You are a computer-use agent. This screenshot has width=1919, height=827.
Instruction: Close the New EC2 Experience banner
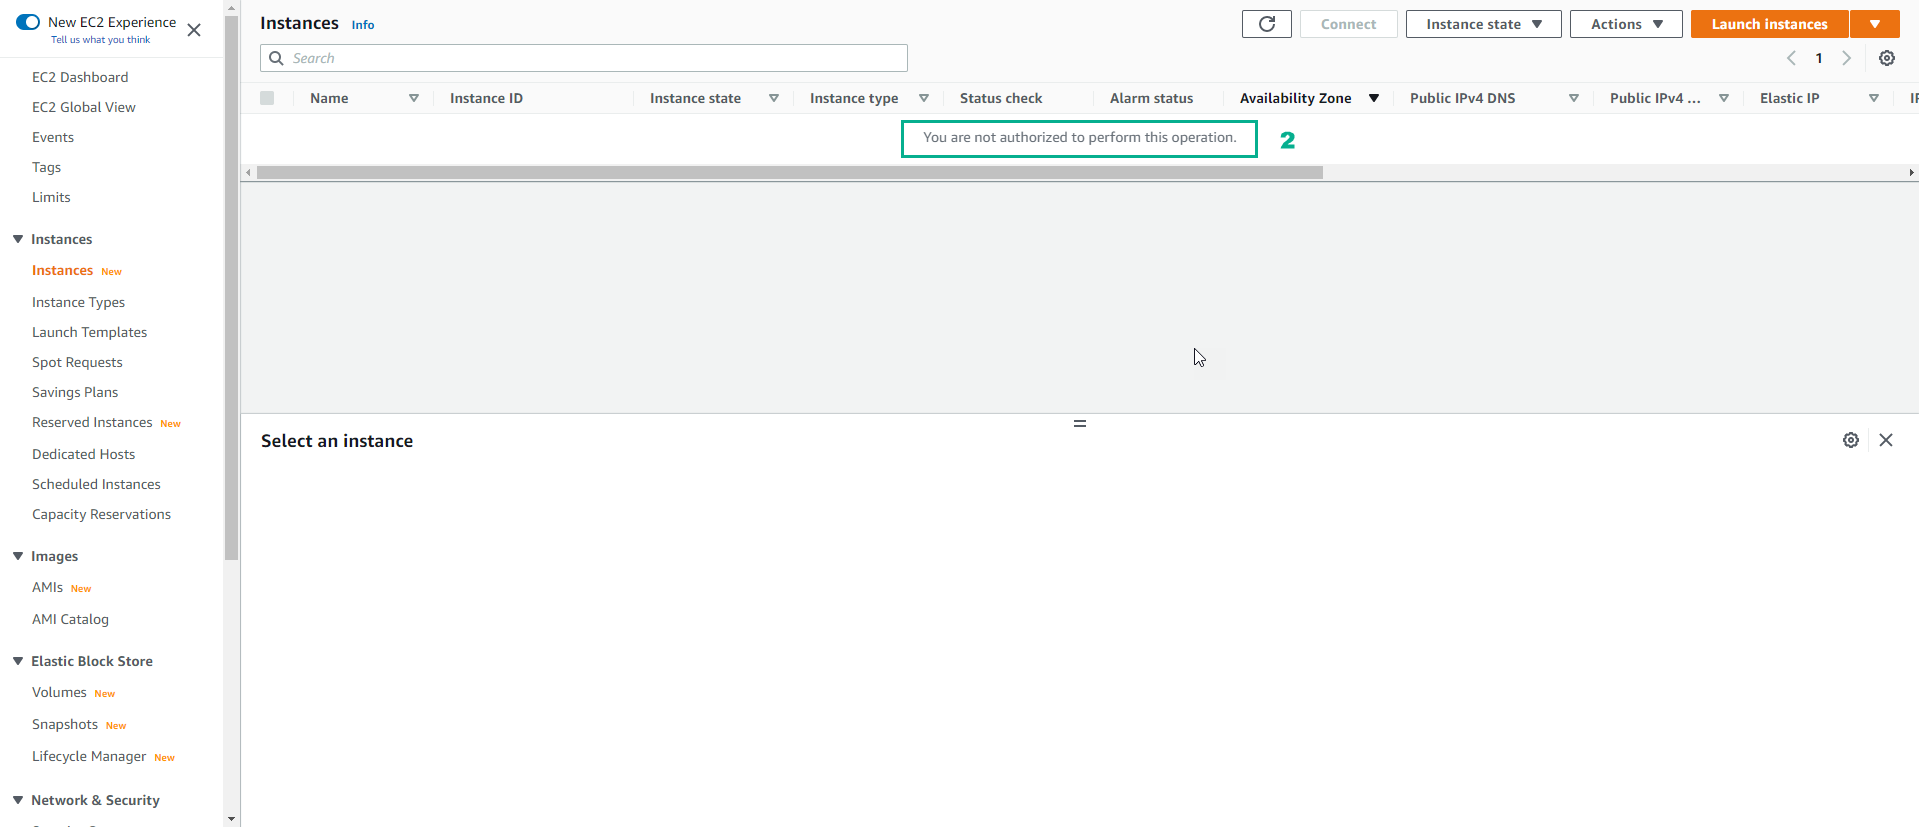pos(194,30)
